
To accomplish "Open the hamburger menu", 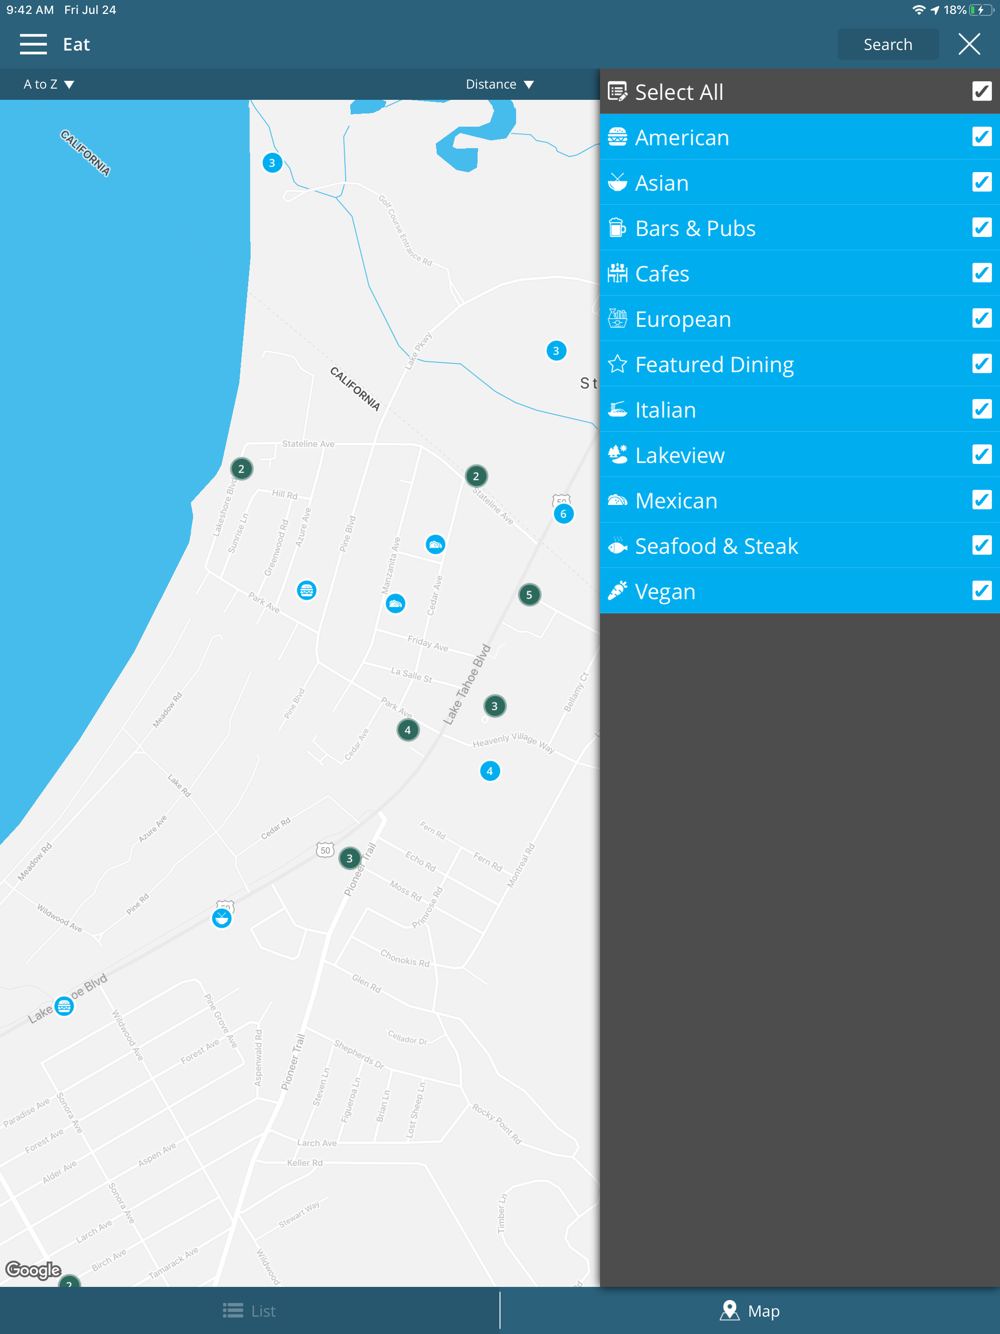I will (33, 44).
